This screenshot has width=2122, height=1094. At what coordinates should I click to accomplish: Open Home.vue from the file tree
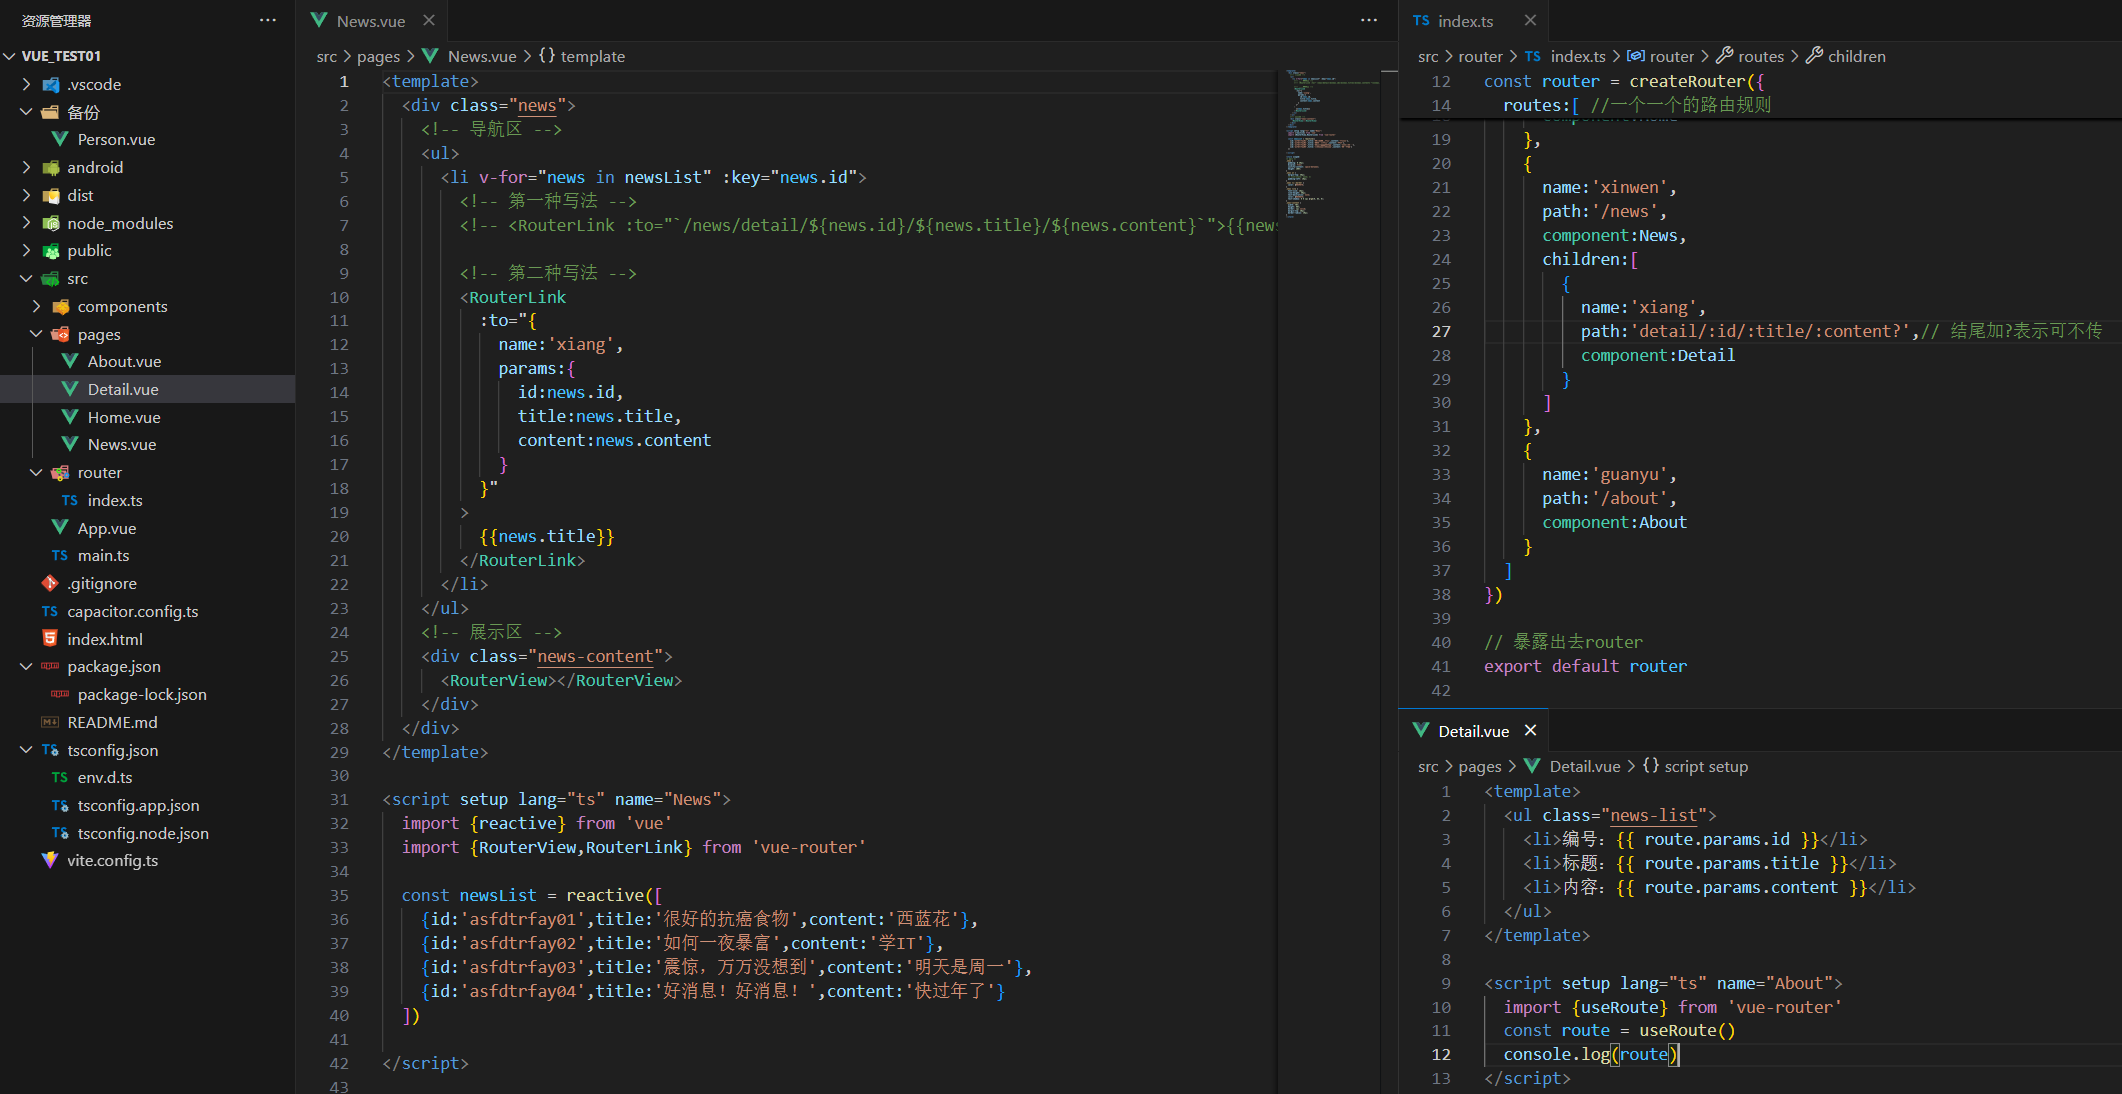pyautogui.click(x=123, y=417)
